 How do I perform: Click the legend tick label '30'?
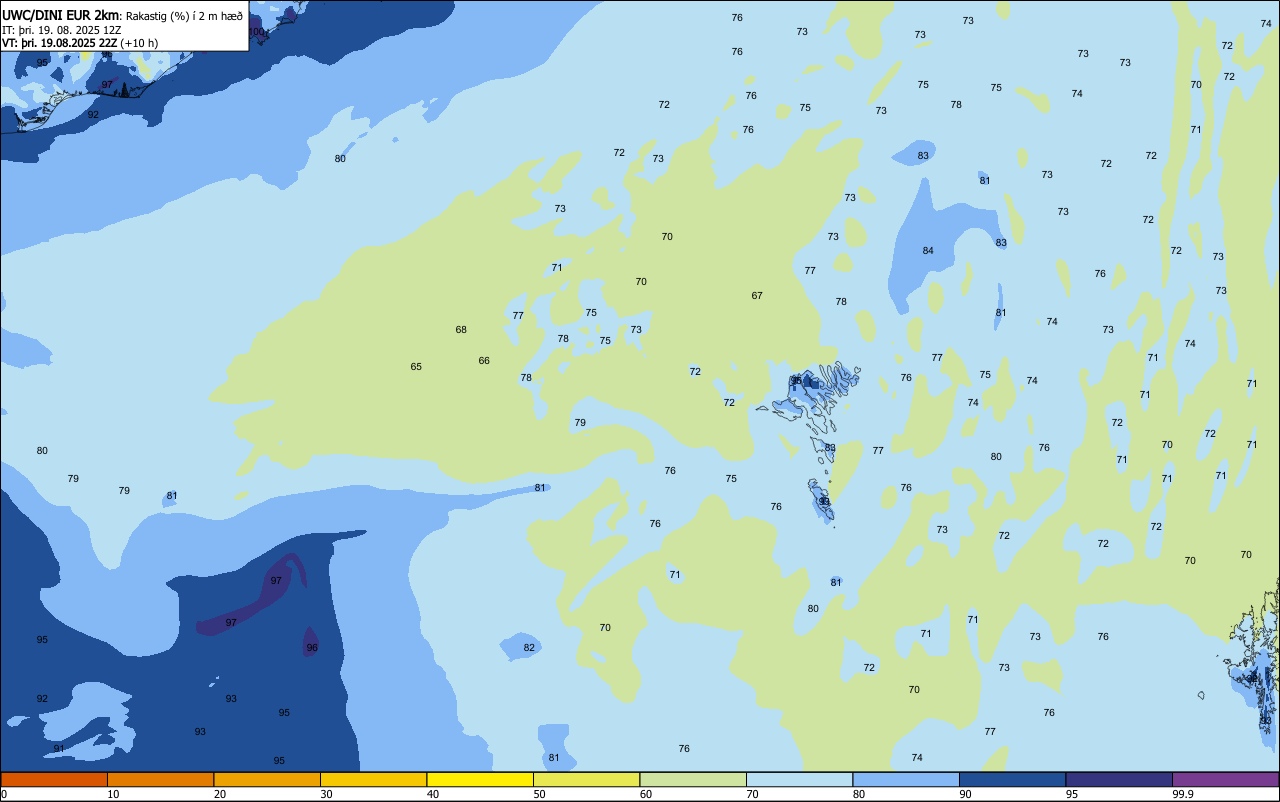tap(326, 794)
